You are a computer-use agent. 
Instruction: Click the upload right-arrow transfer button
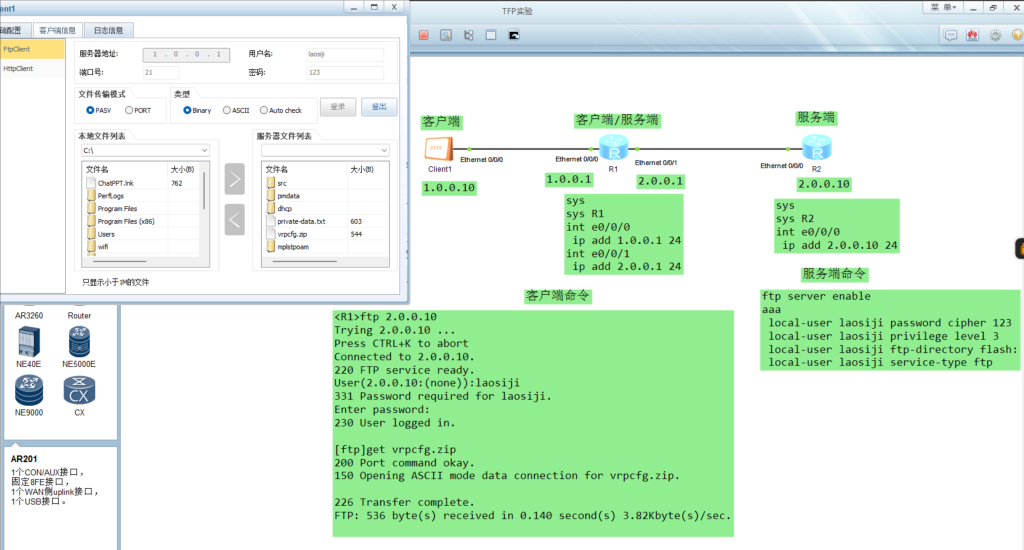point(234,180)
